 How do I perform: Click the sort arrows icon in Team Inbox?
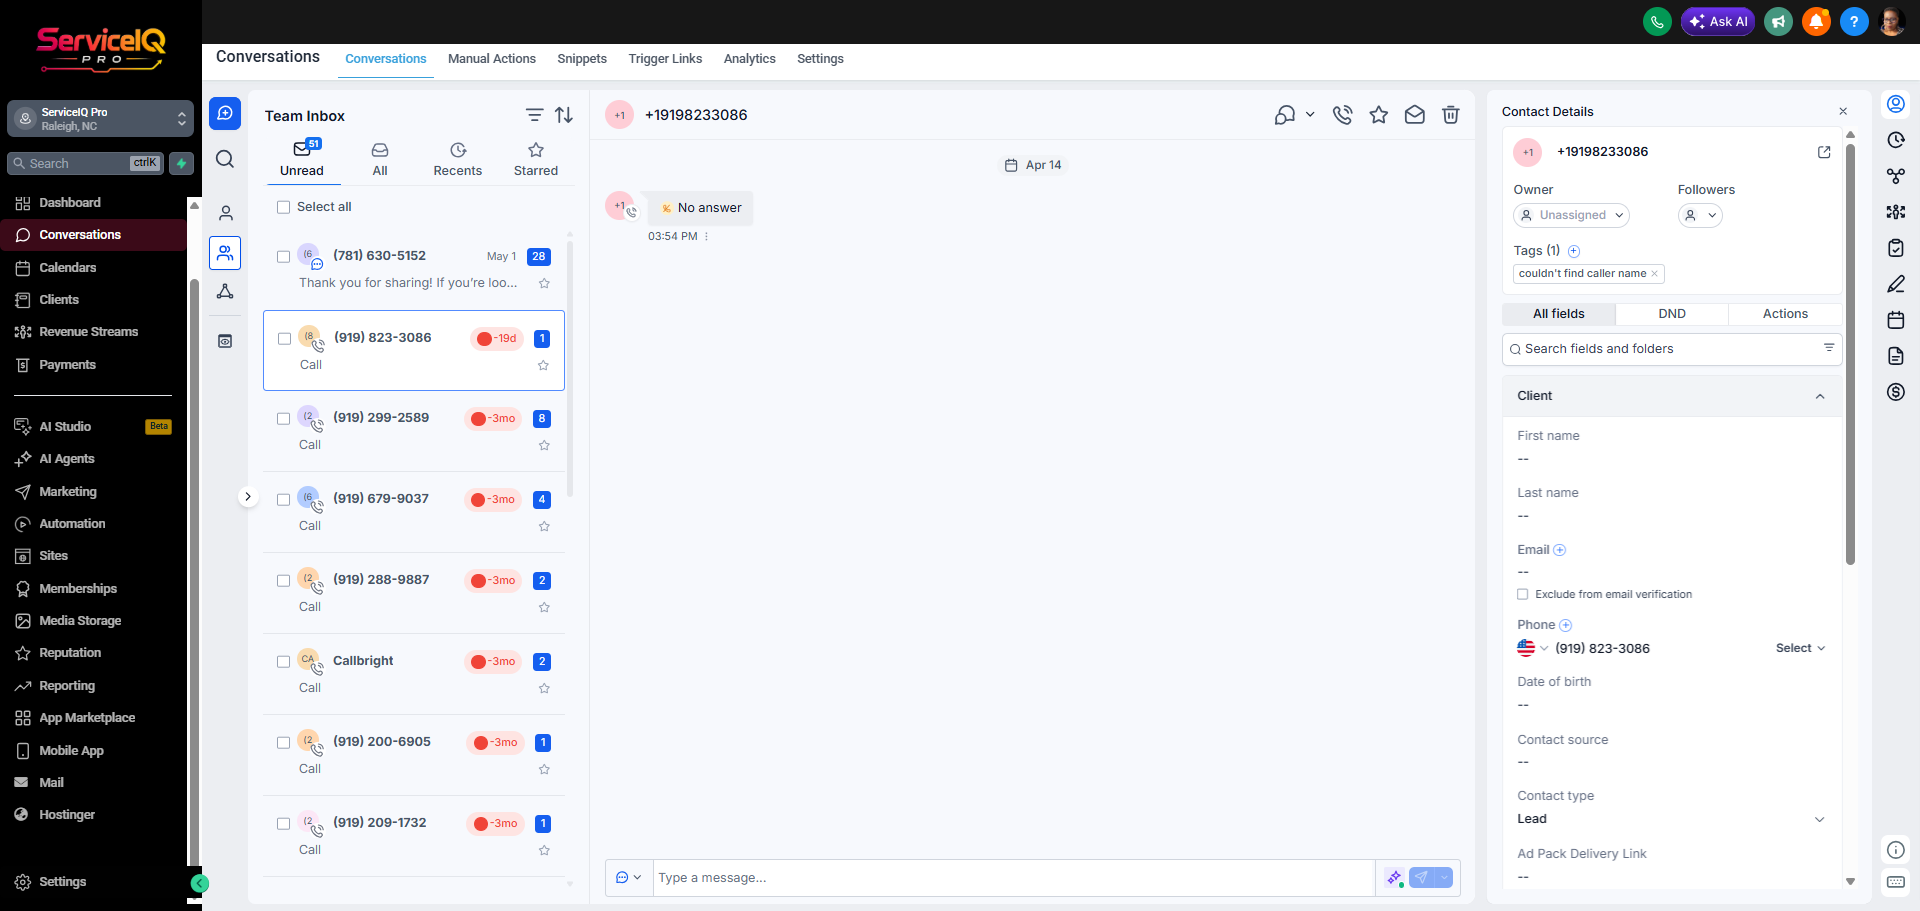pos(564,115)
